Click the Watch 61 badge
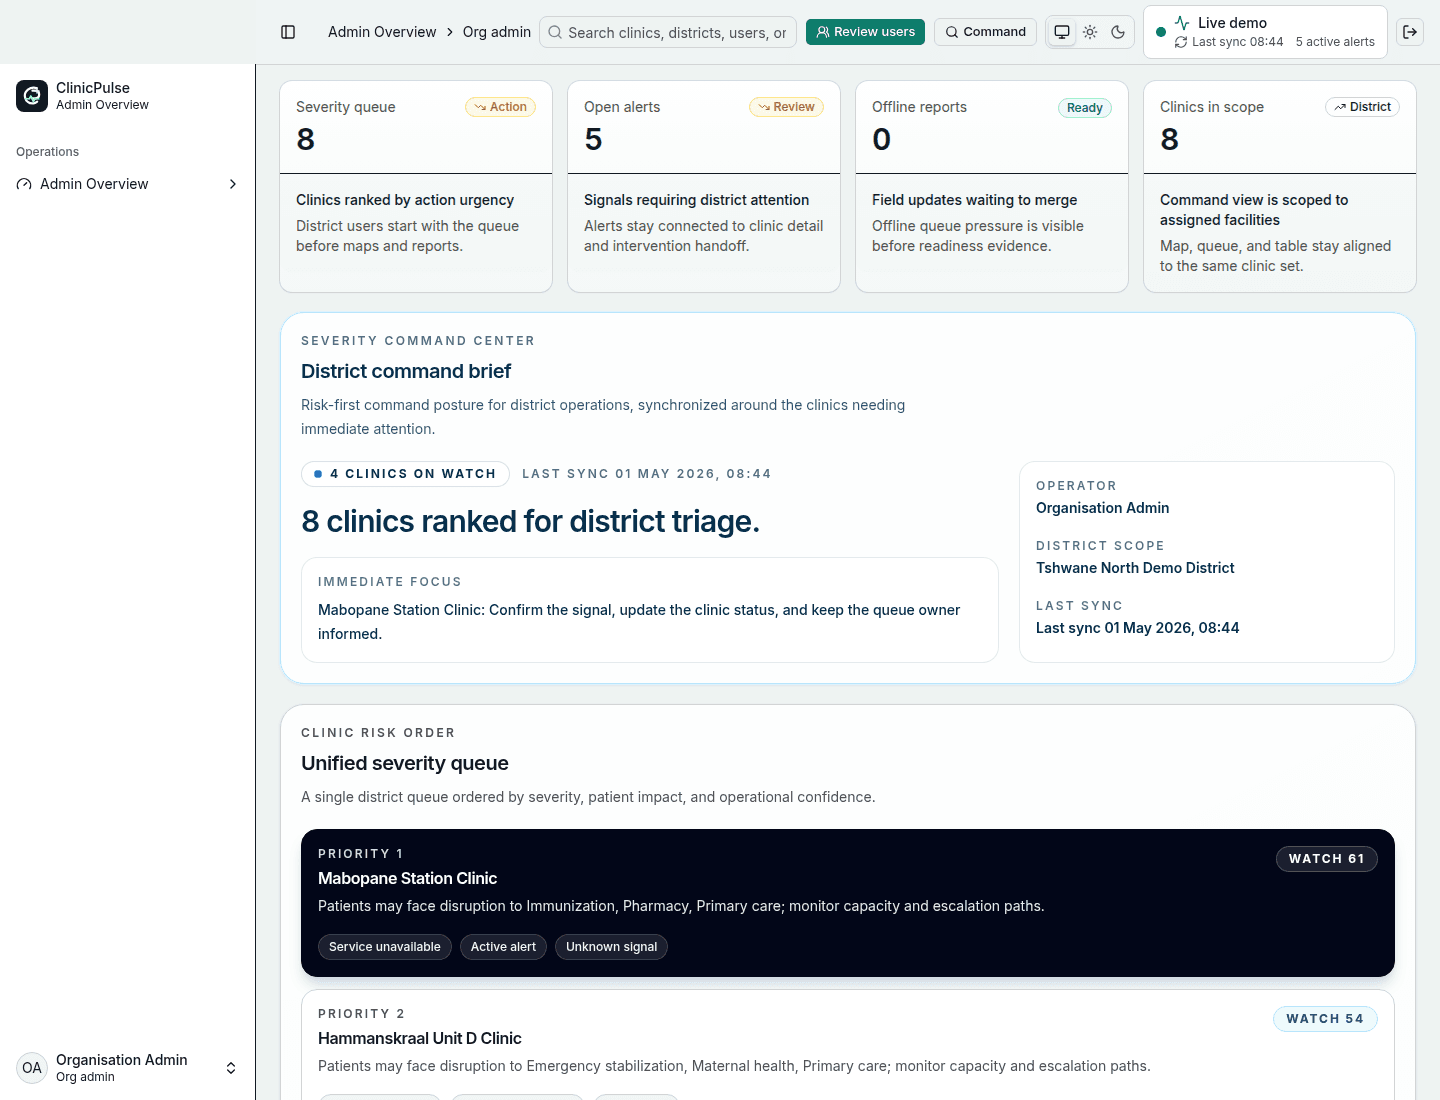The height and width of the screenshot is (1100, 1440). 1326,859
